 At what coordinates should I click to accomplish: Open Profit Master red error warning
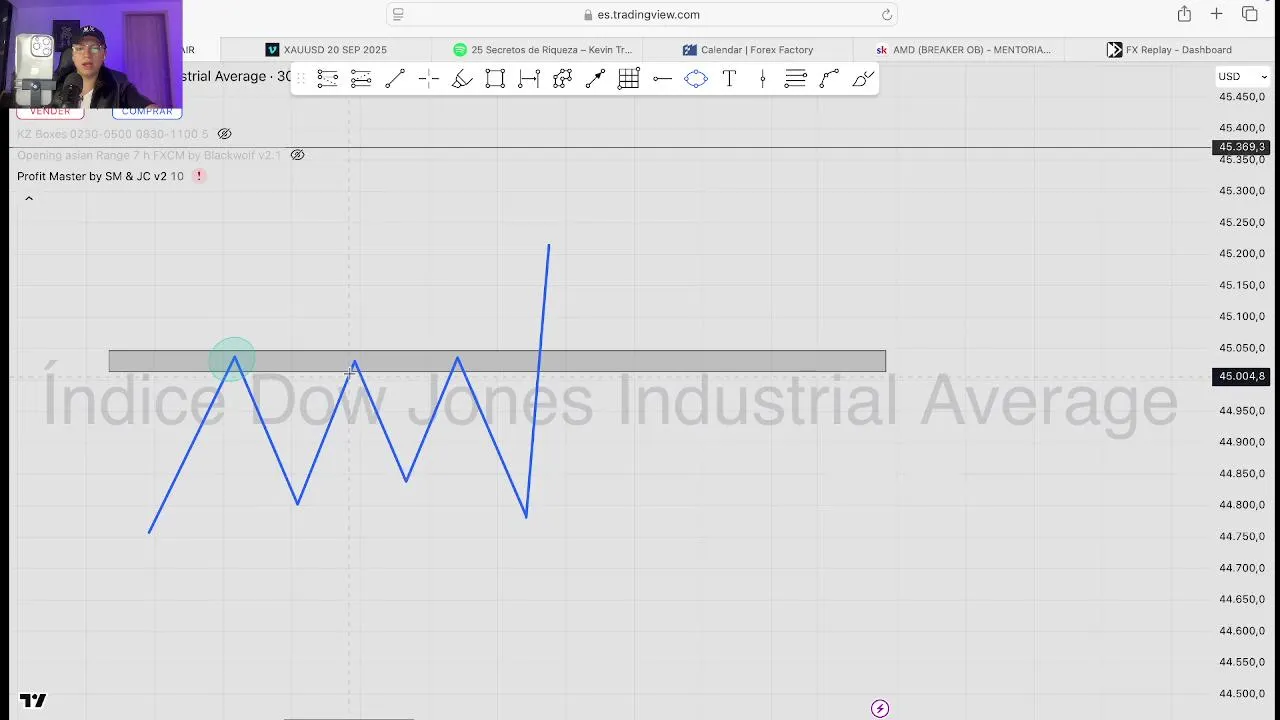click(x=199, y=176)
